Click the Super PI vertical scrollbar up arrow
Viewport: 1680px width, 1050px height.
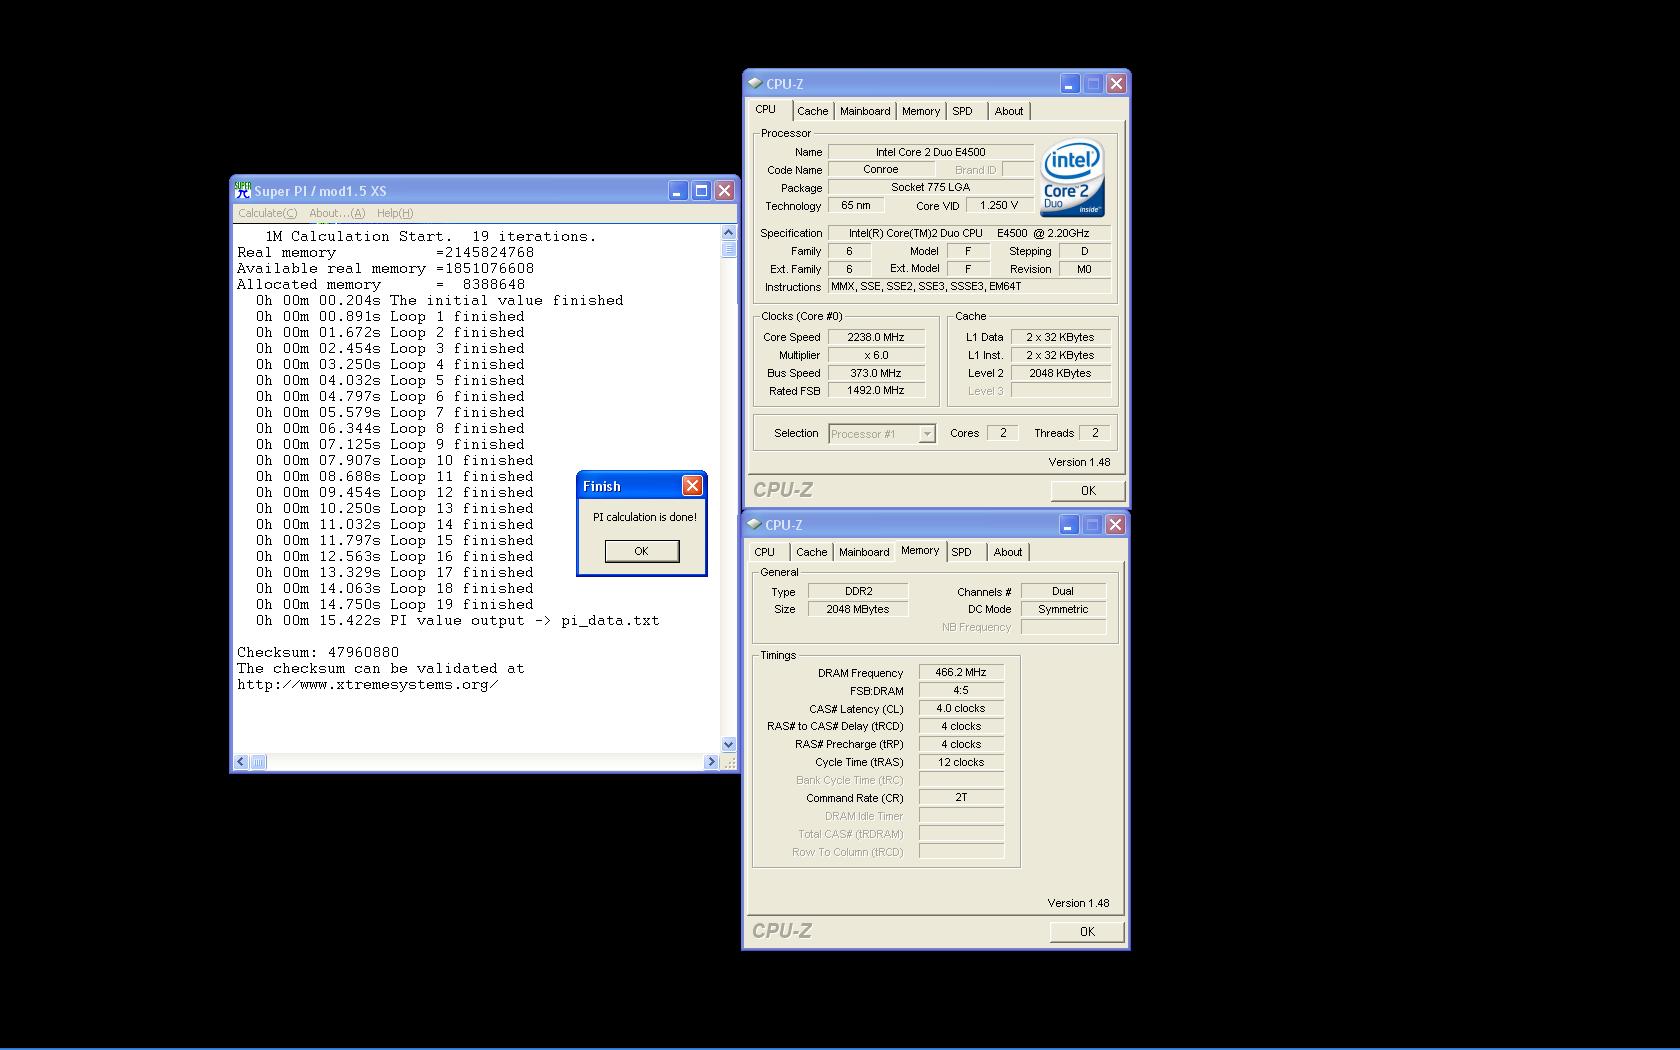(728, 233)
